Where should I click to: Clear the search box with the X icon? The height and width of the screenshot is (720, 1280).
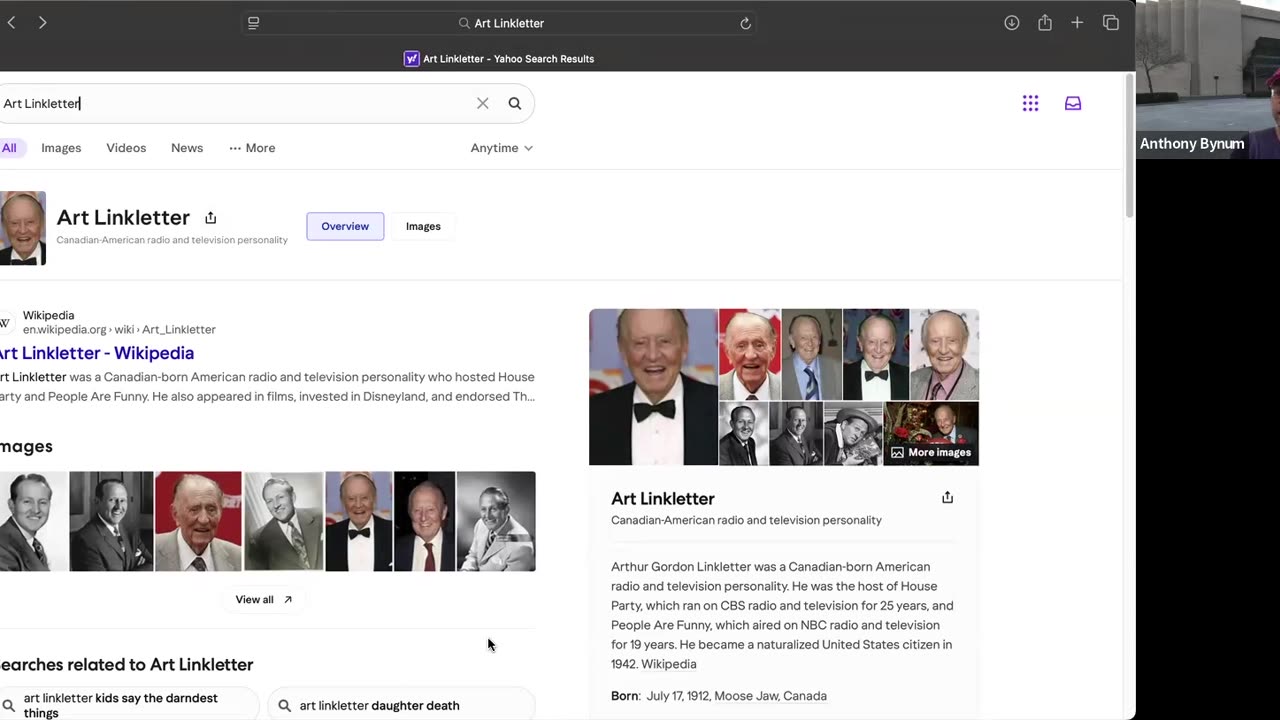pyautogui.click(x=483, y=103)
